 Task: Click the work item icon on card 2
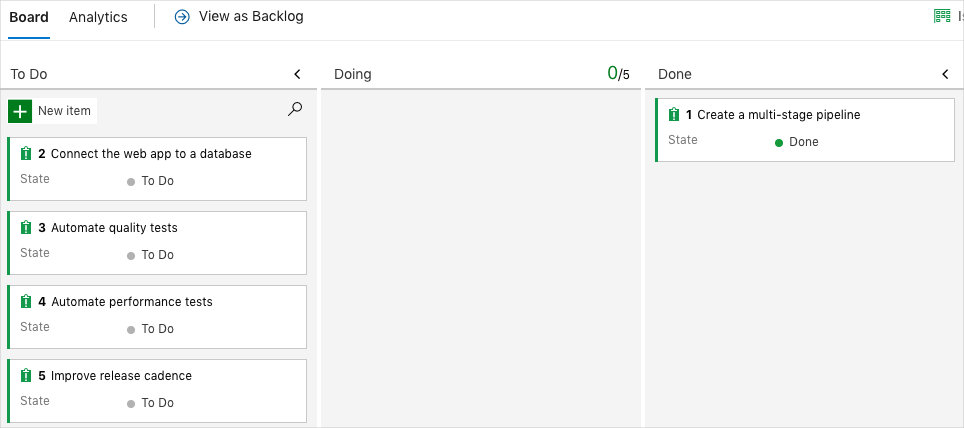click(27, 154)
